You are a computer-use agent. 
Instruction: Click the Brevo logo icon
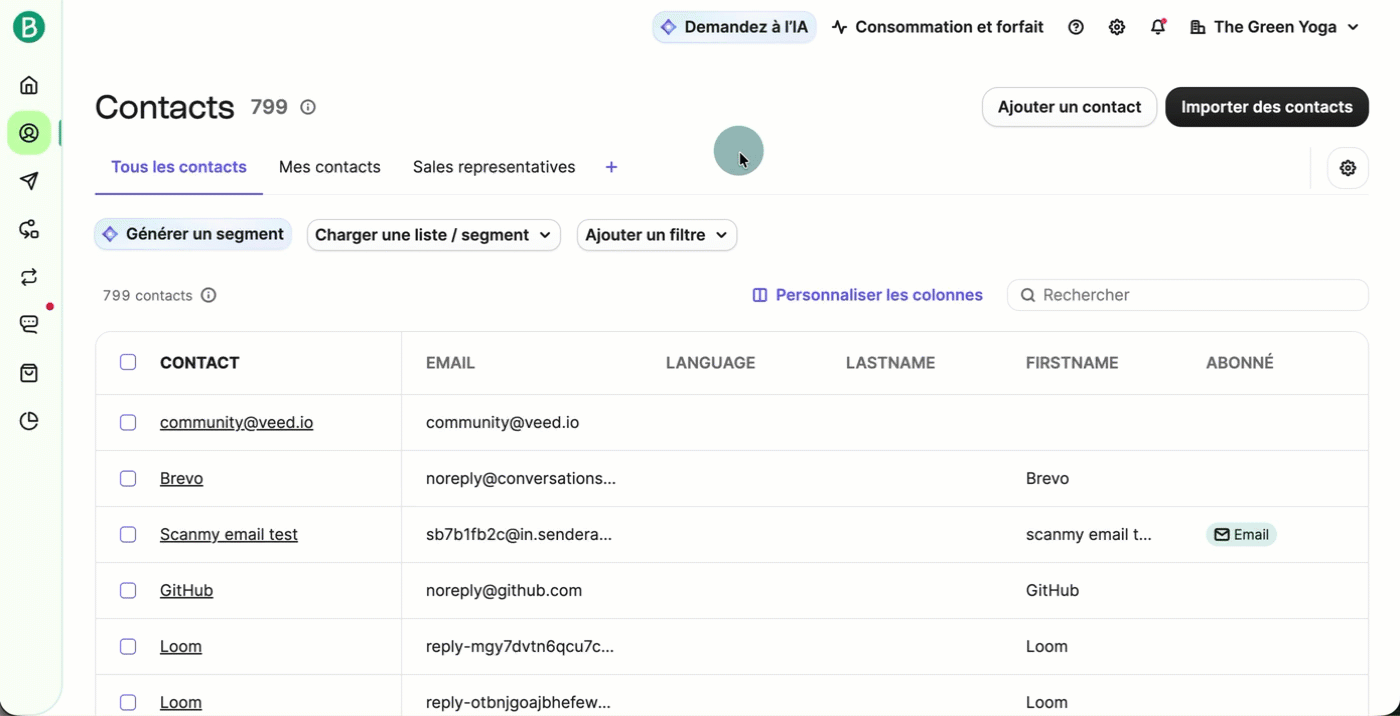coord(29,27)
